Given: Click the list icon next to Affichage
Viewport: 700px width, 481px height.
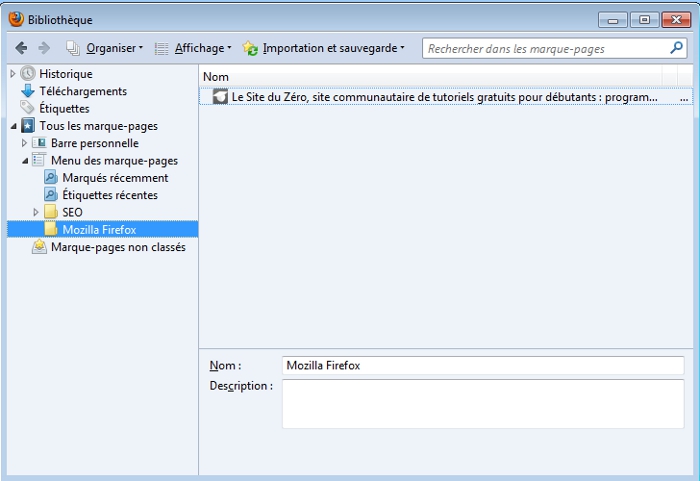Looking at the screenshot, I should (161, 48).
